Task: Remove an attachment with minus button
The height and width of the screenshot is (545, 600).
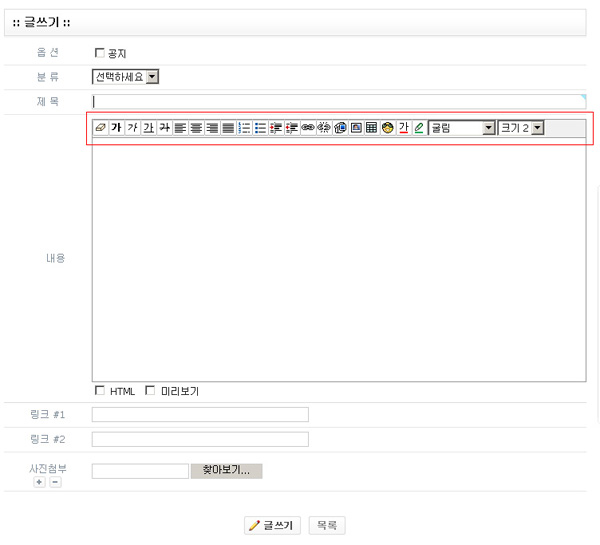Action: tap(55, 482)
